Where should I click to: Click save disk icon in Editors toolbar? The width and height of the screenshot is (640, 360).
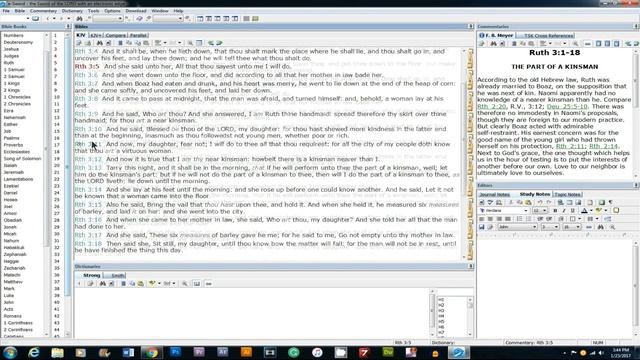point(482,227)
